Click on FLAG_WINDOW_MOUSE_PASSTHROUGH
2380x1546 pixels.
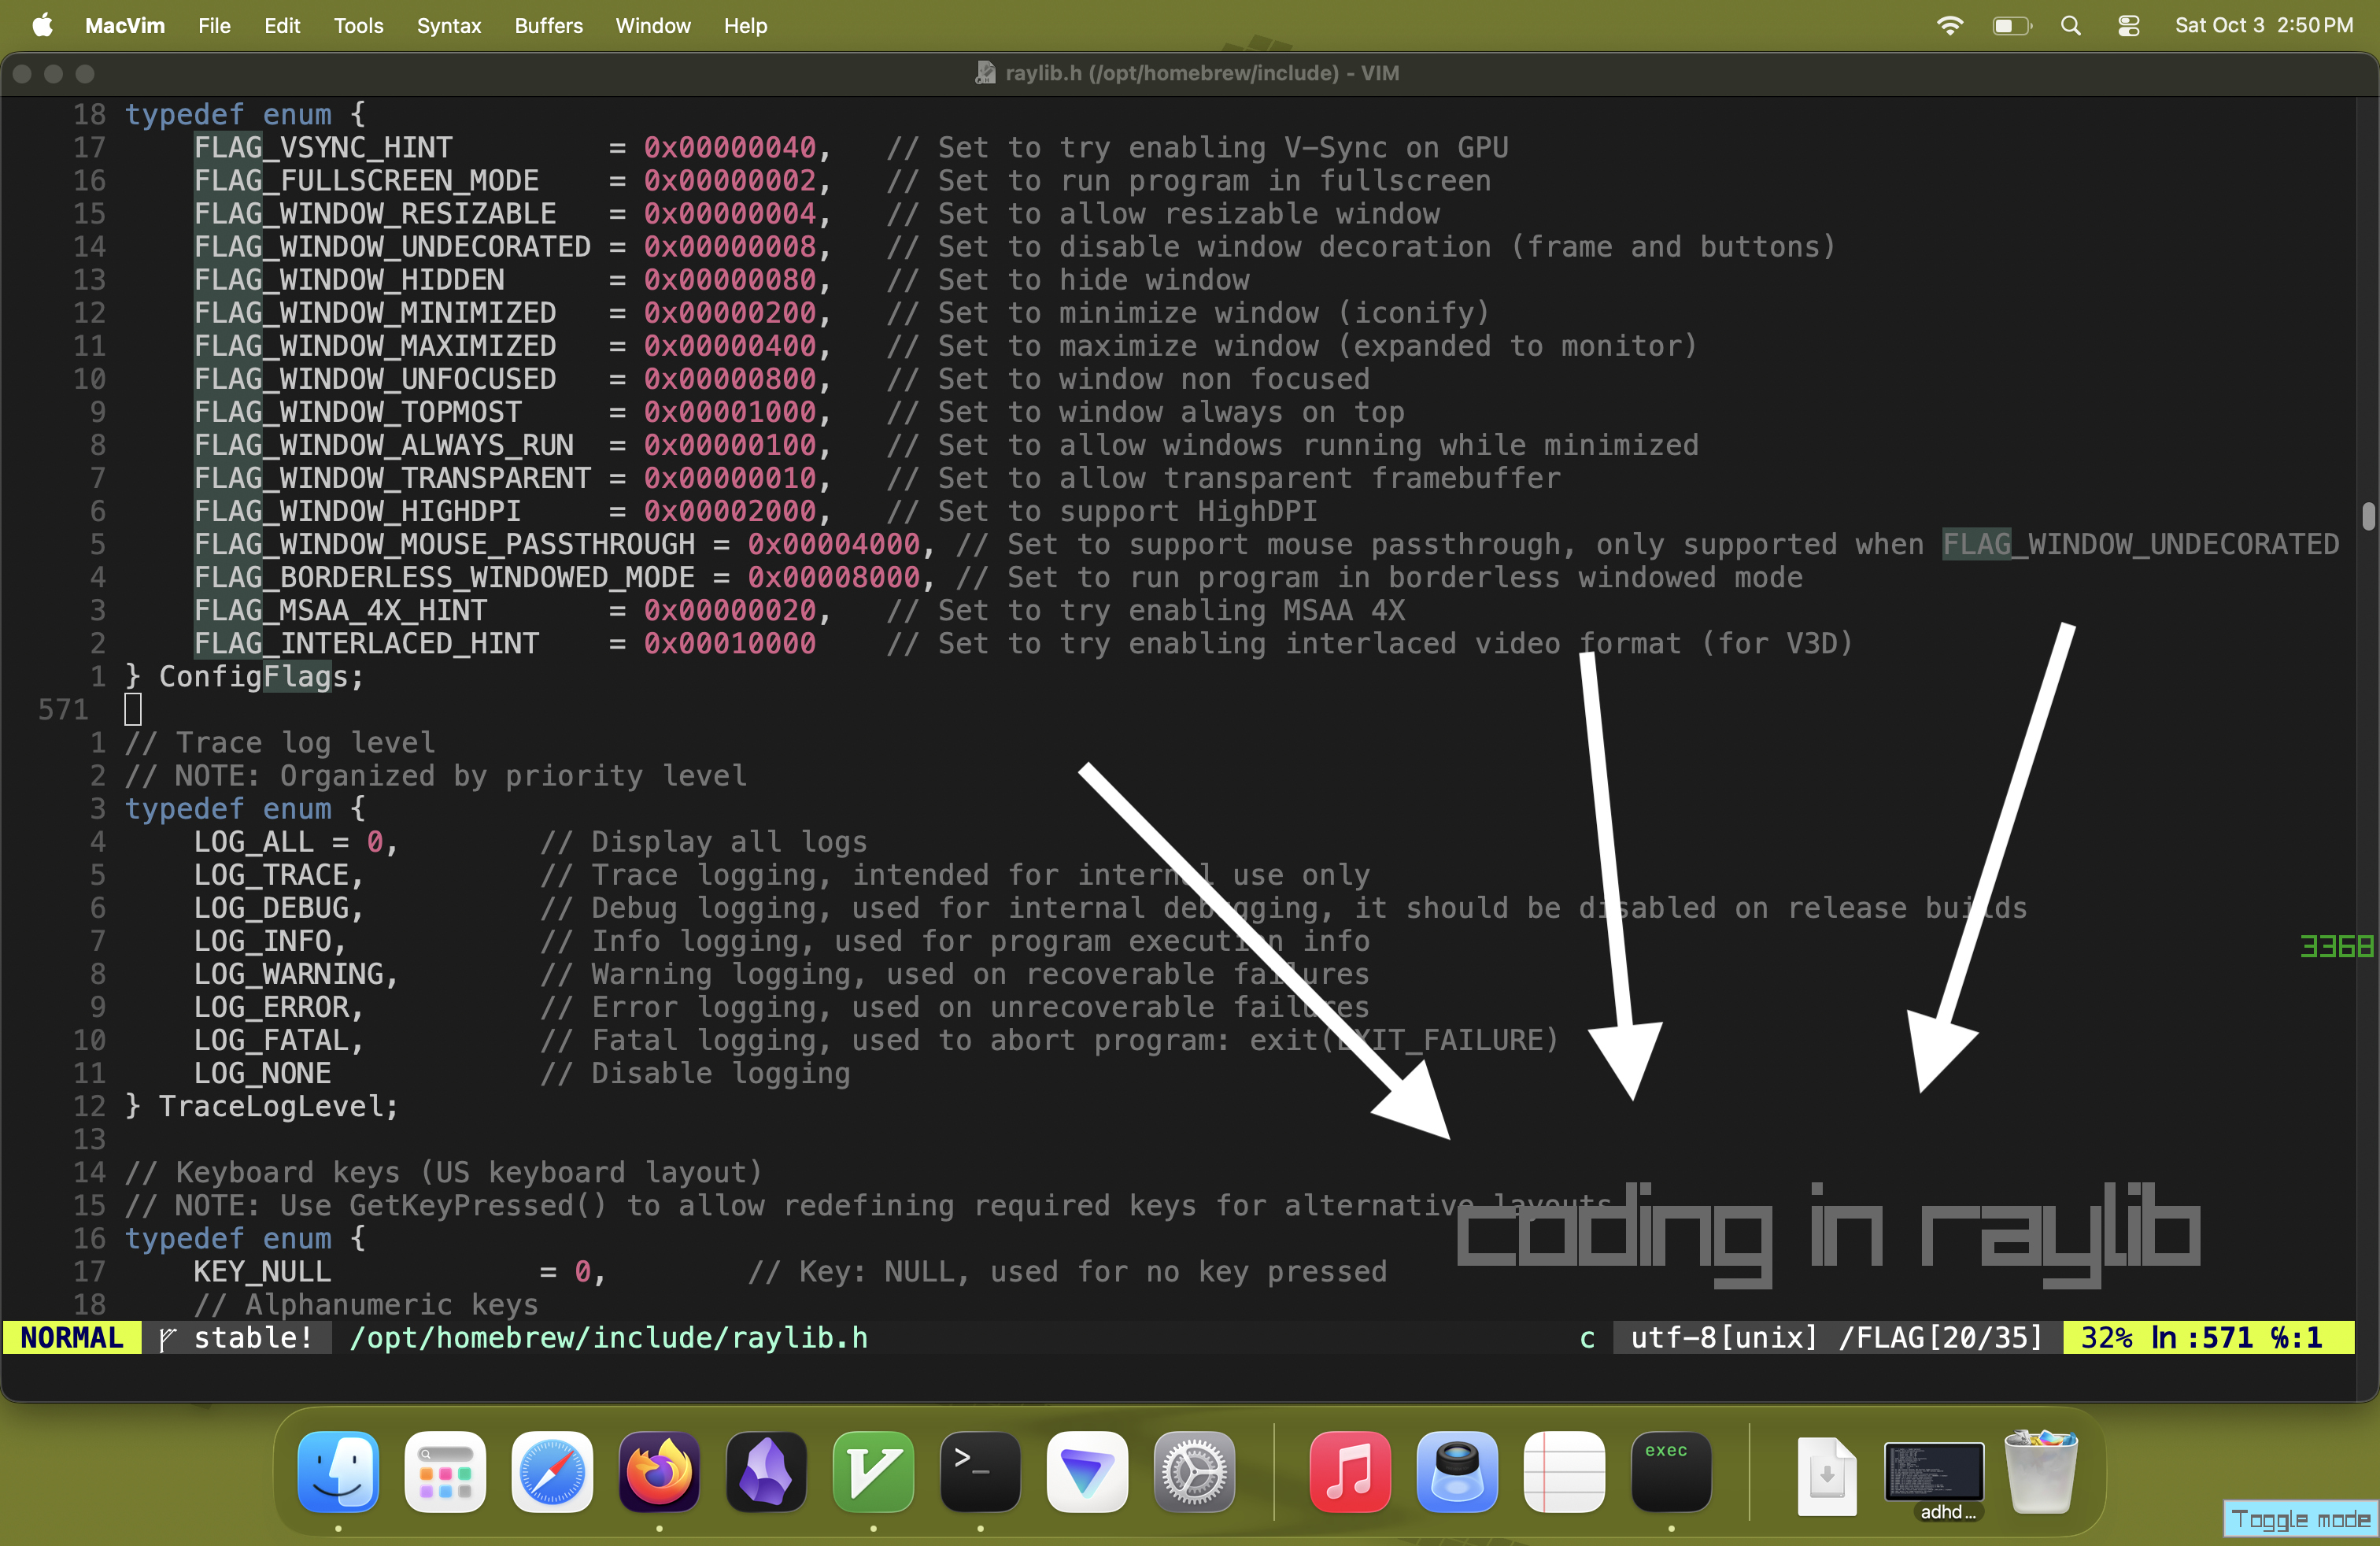(444, 543)
